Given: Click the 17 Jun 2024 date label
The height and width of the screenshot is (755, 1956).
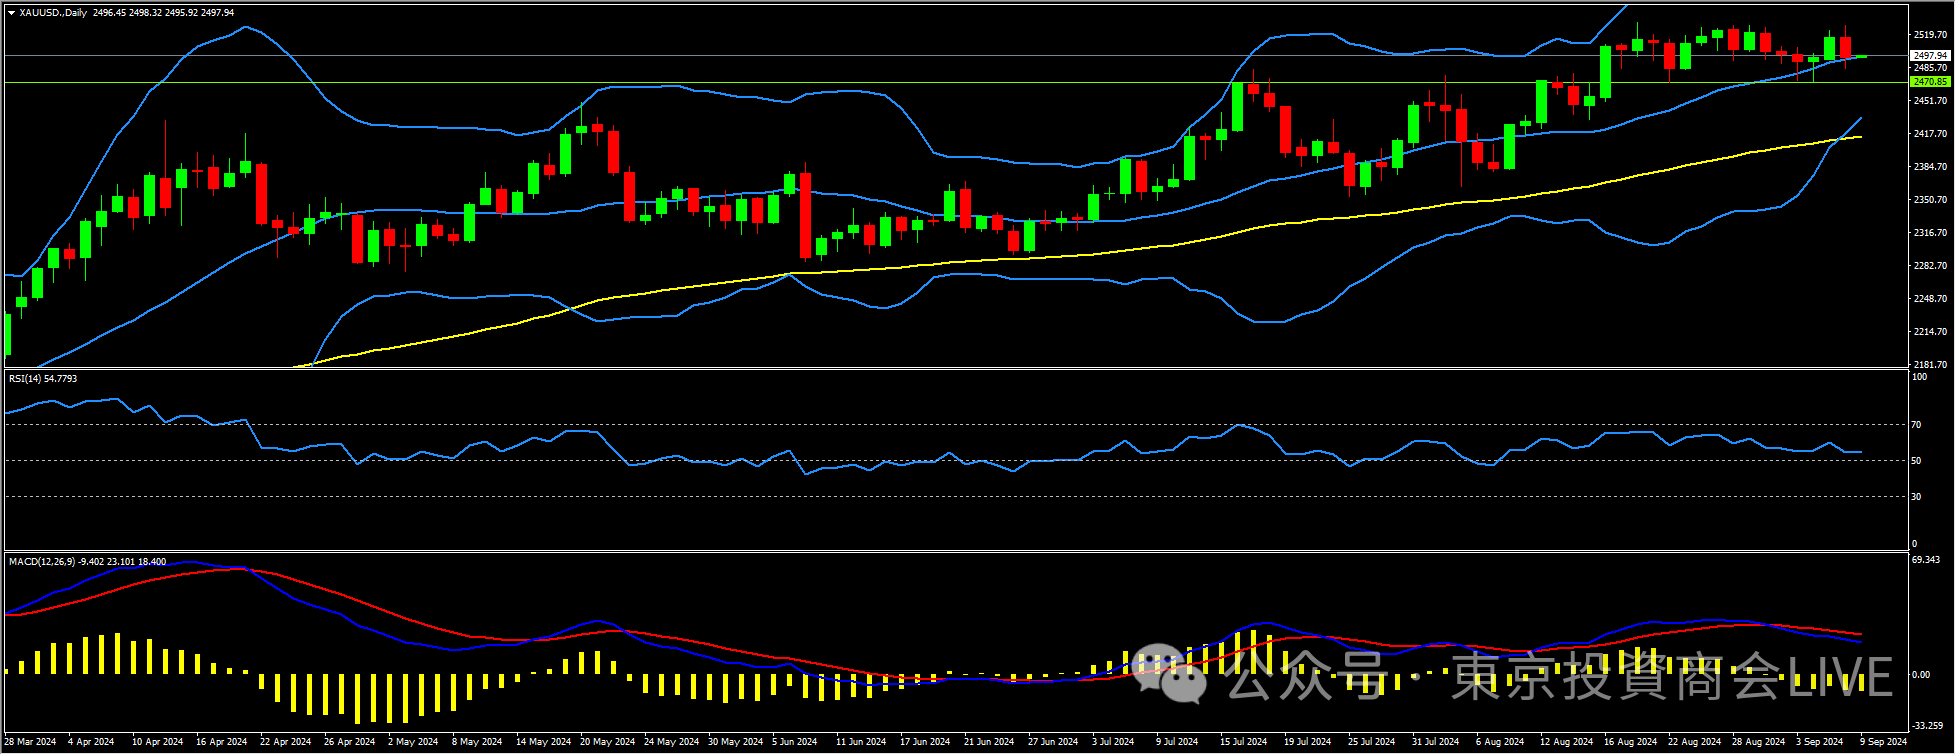Looking at the screenshot, I should 925,742.
